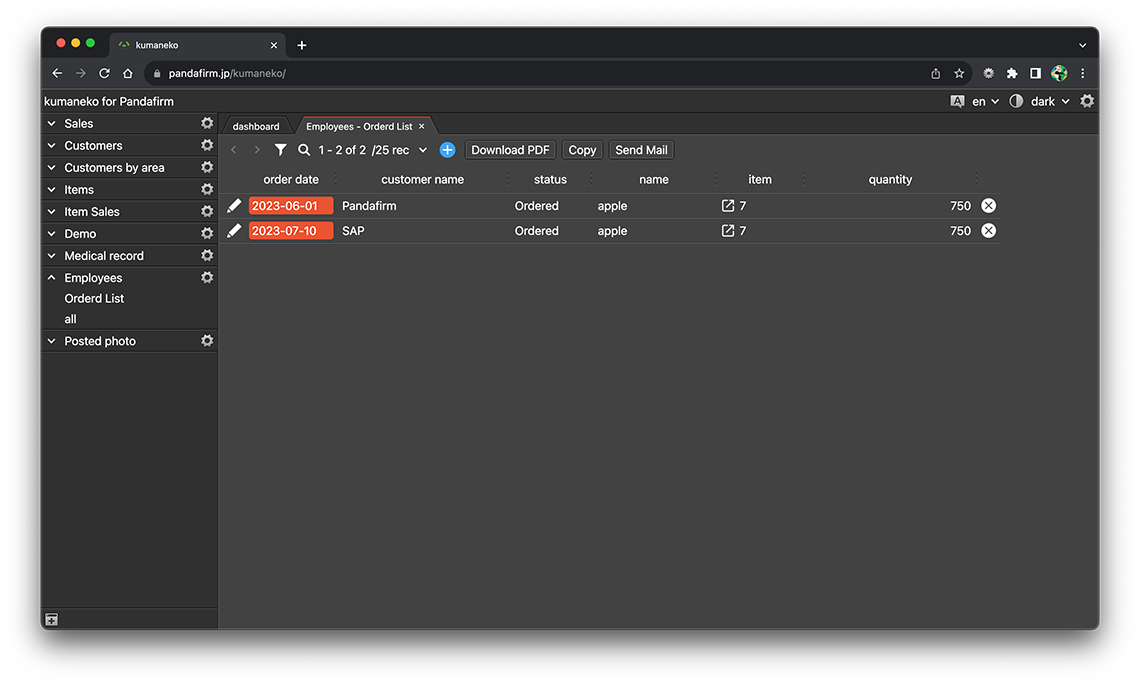Click the search magnifier icon in toolbar

click(x=304, y=150)
